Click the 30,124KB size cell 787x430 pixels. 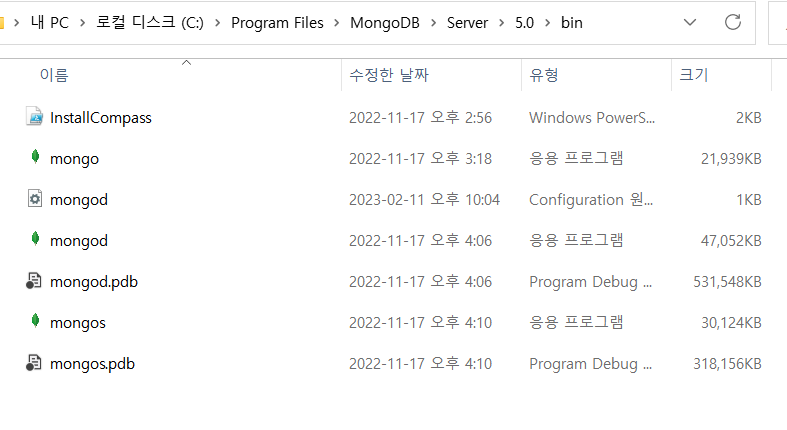pyautogui.click(x=731, y=323)
